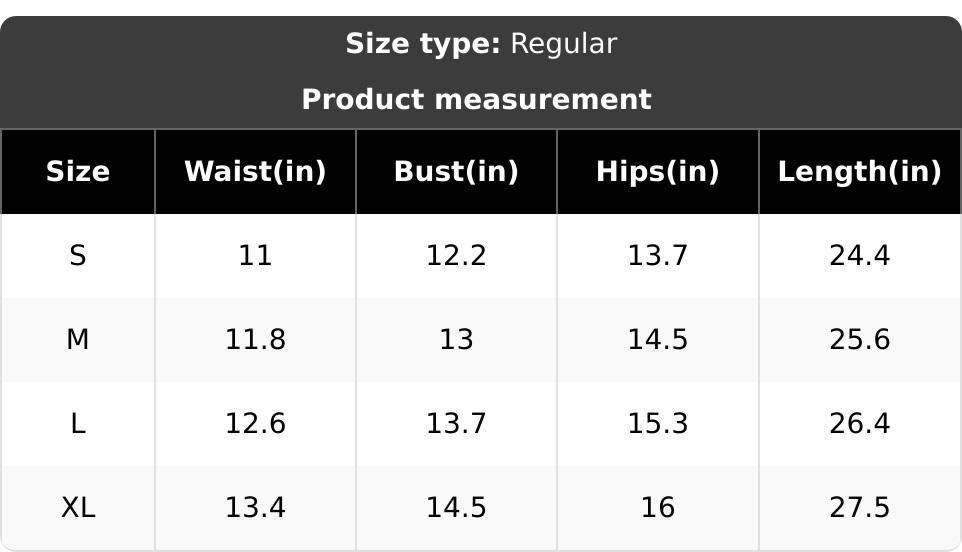Screen dimensions: 962x552
Task: Click length value 24.4 for size S
Action: (x=859, y=256)
